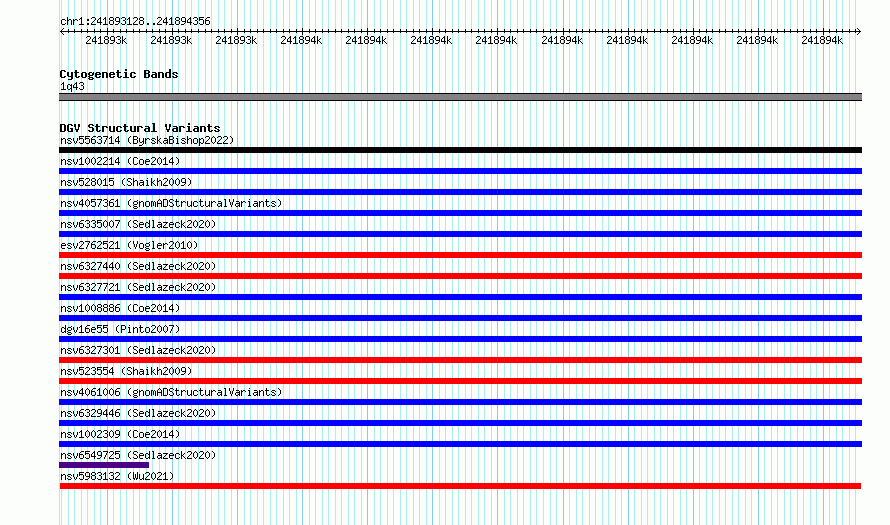890x525 pixels.
Task: Click the nsv6335007 blue variant bar
Action: point(460,234)
